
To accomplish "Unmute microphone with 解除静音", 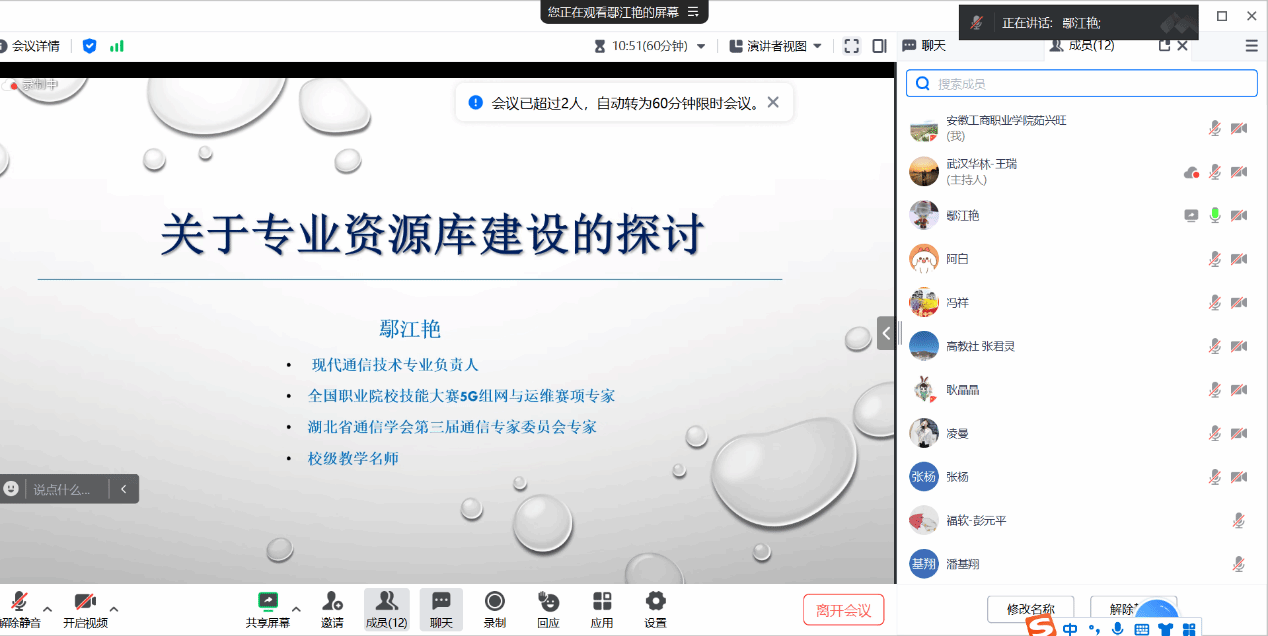I will [19, 602].
